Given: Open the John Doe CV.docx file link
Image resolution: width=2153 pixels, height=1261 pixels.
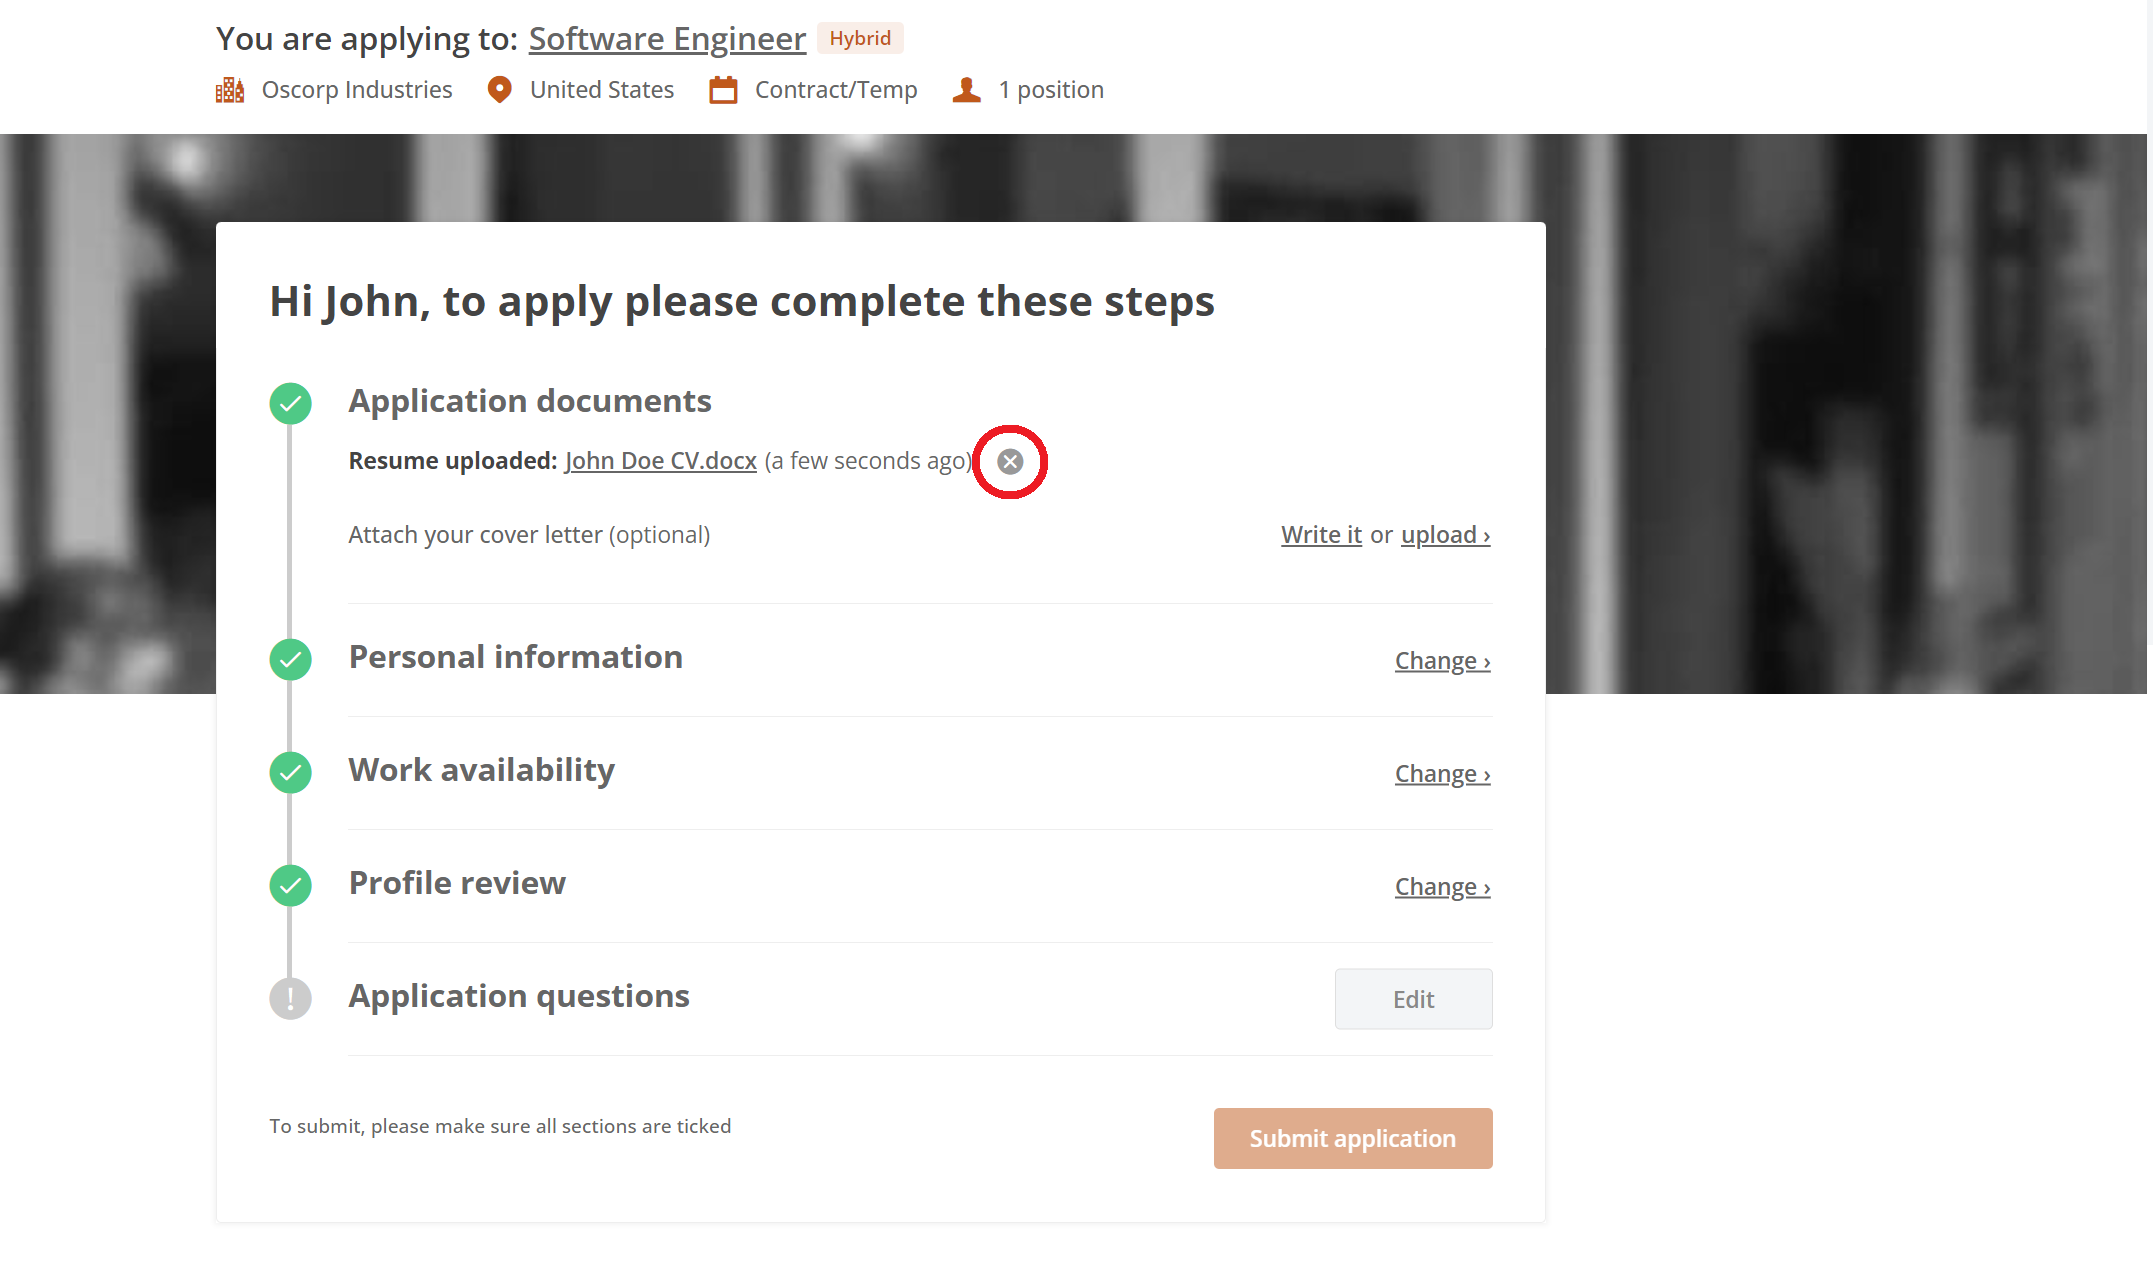Looking at the screenshot, I should tap(660, 460).
